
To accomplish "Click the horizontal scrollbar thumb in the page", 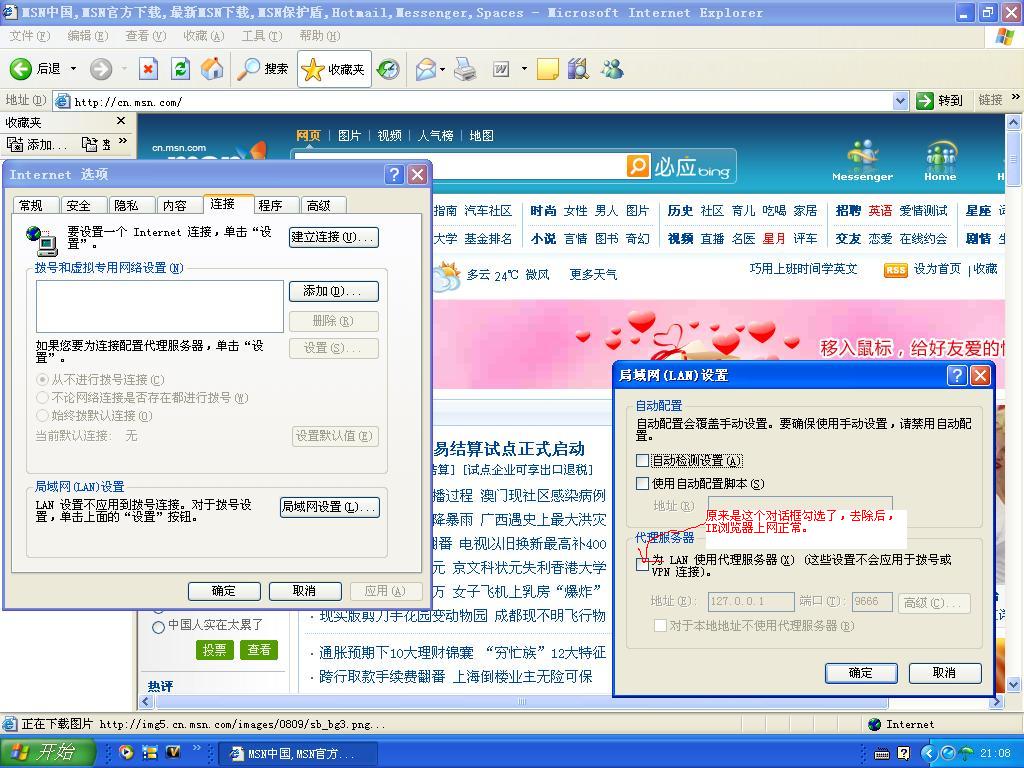I will (522, 702).
